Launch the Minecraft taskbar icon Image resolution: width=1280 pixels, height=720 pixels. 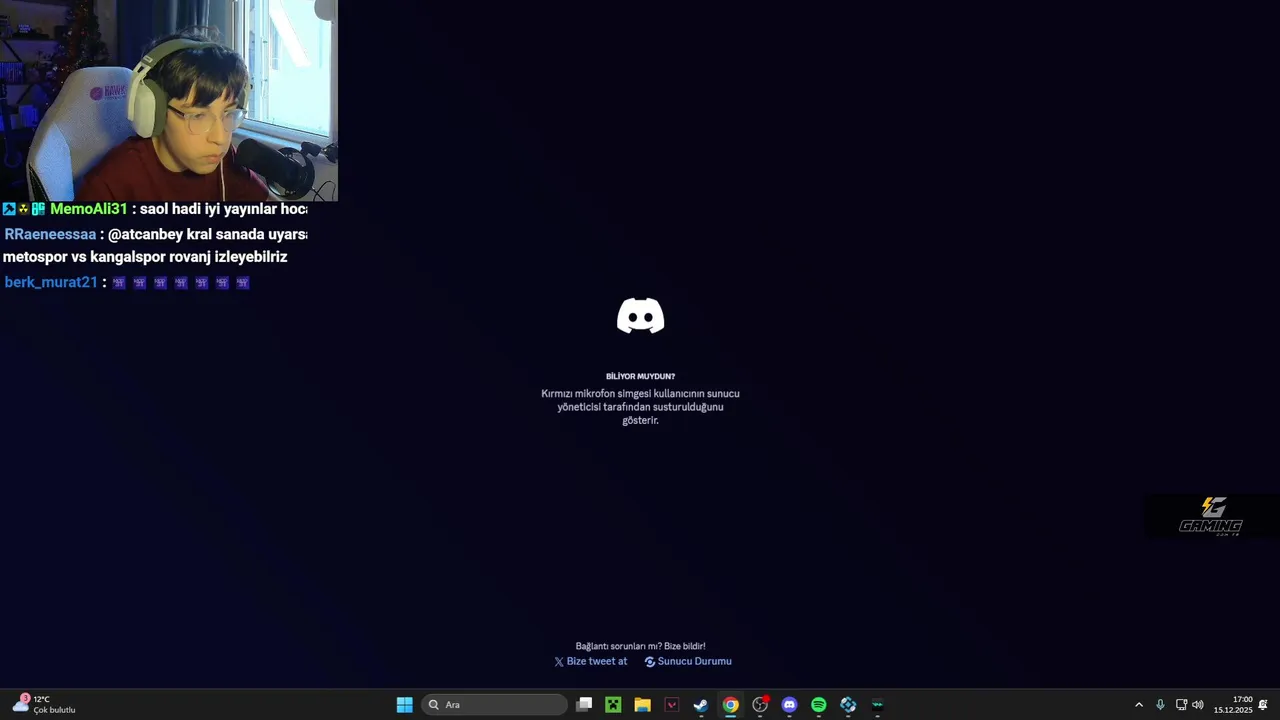(613, 705)
